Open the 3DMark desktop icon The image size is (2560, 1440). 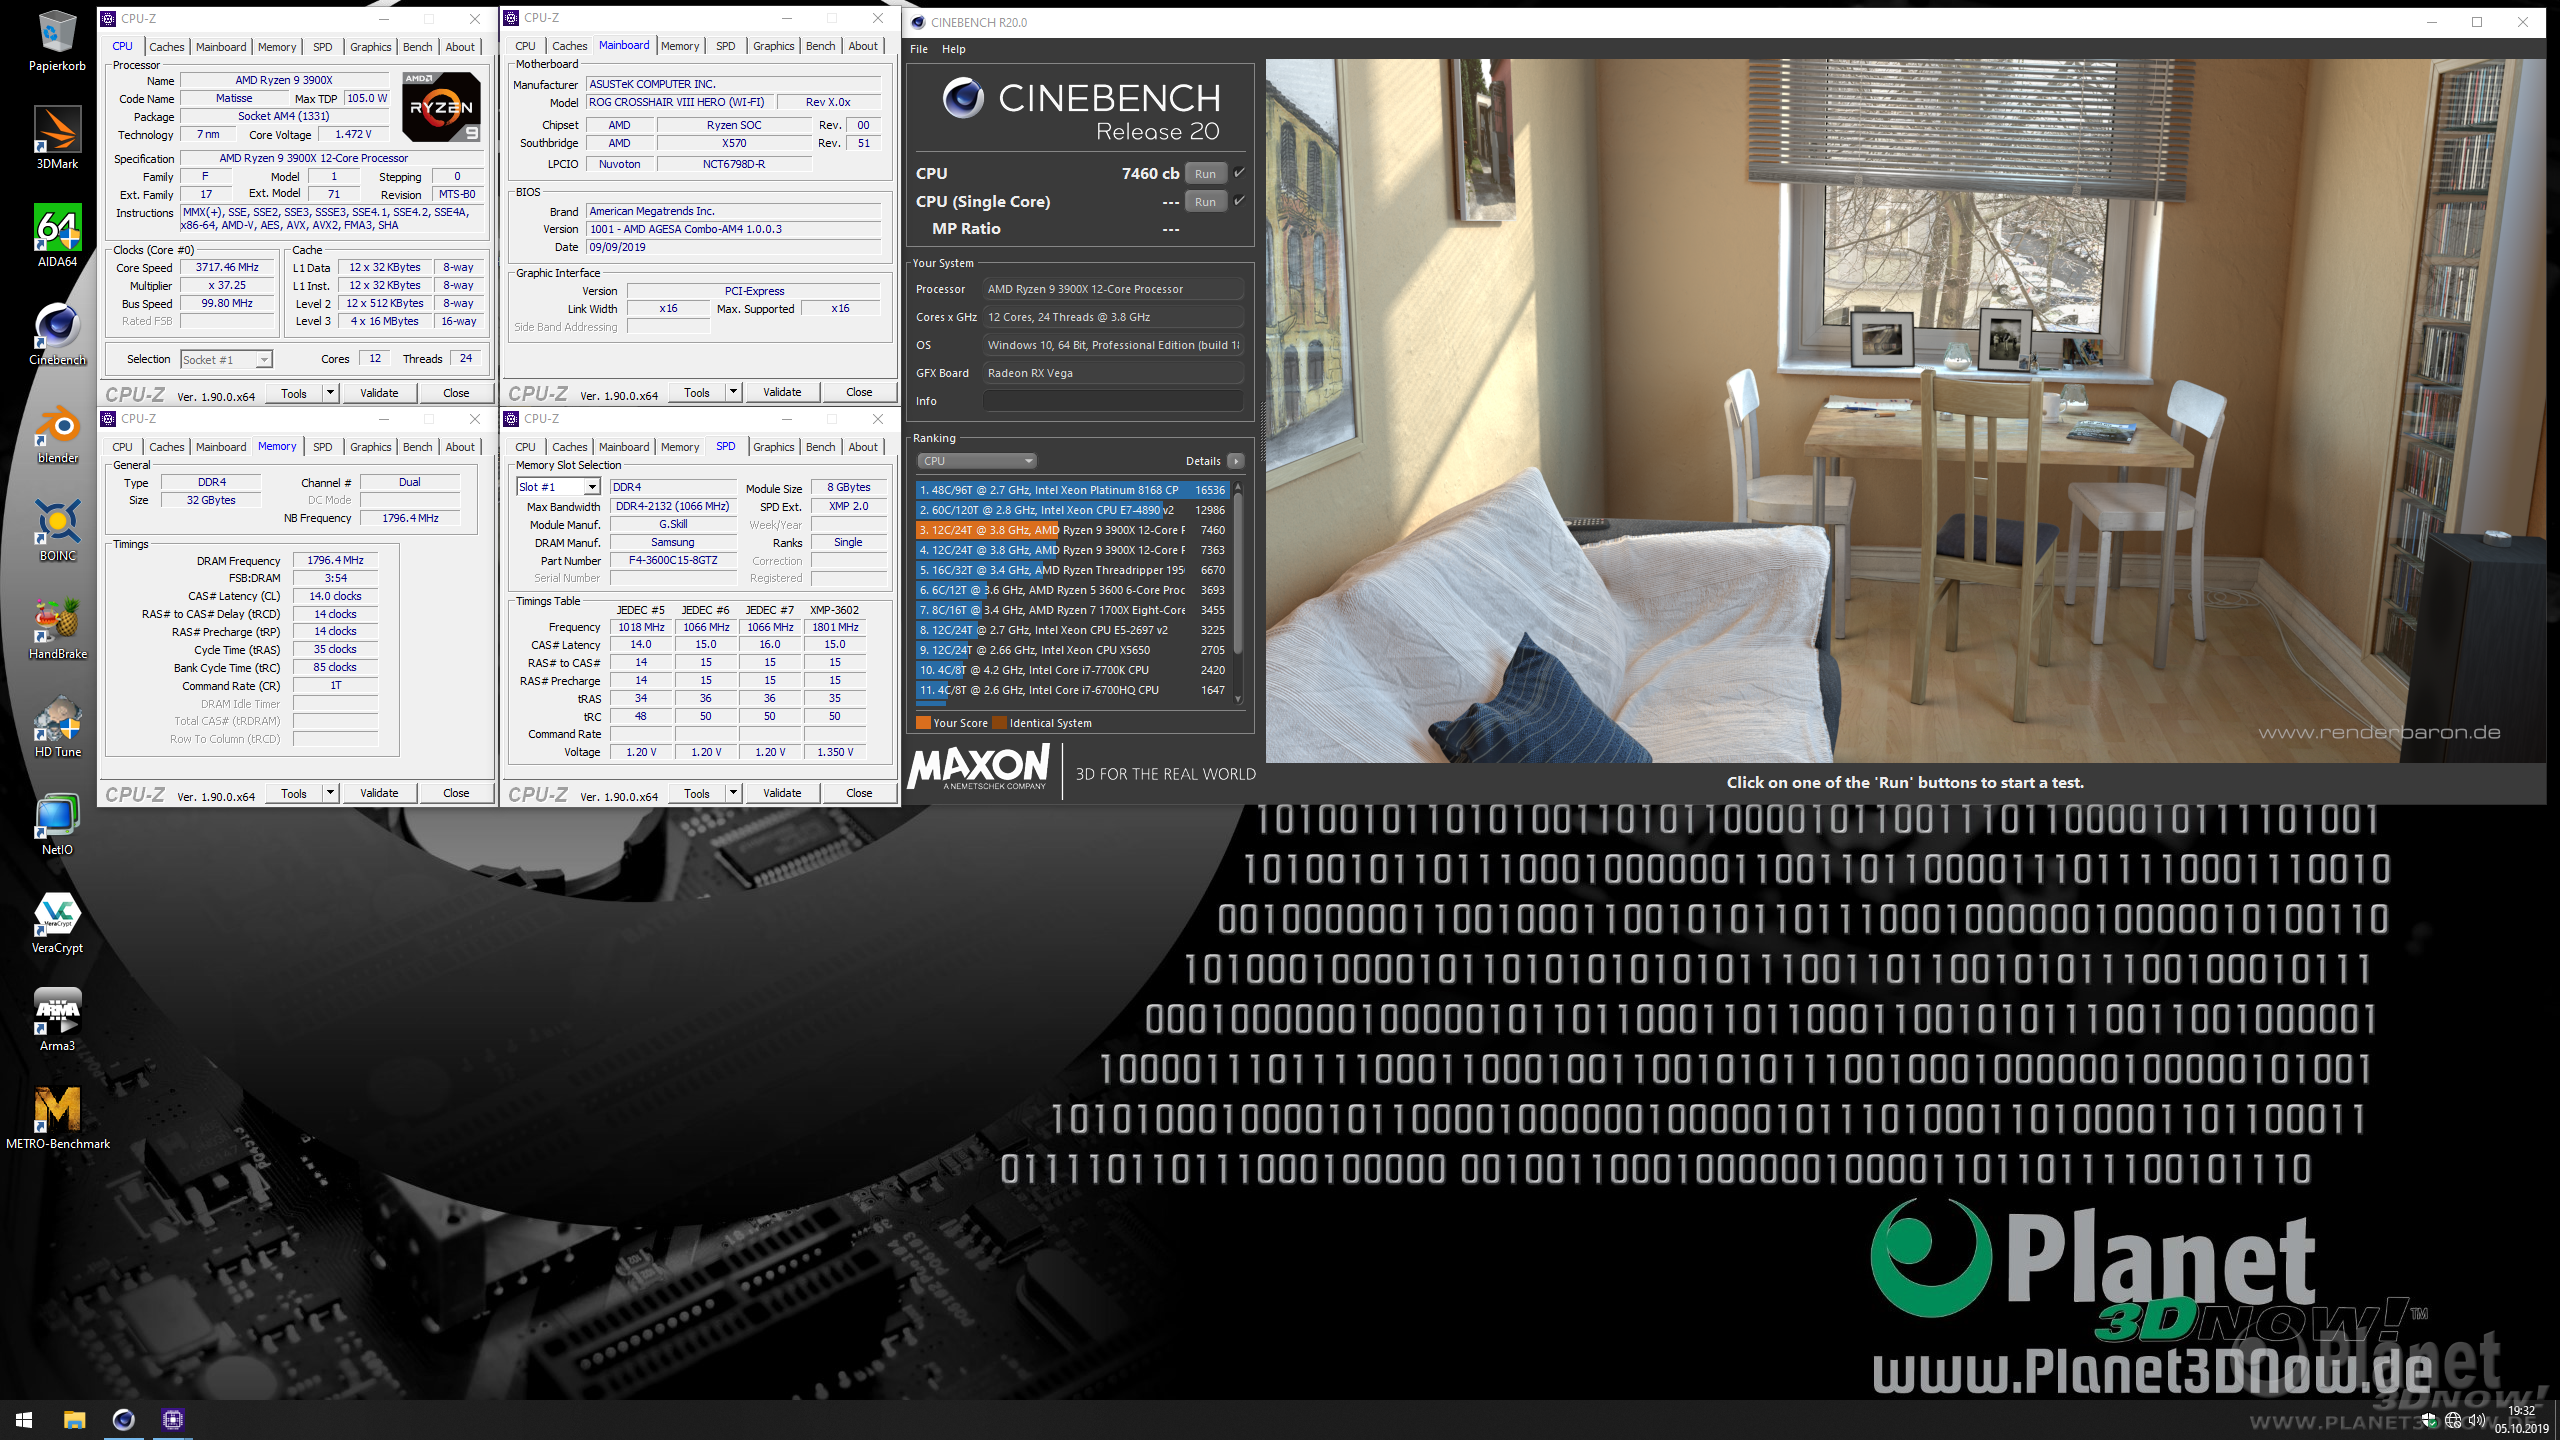click(57, 138)
